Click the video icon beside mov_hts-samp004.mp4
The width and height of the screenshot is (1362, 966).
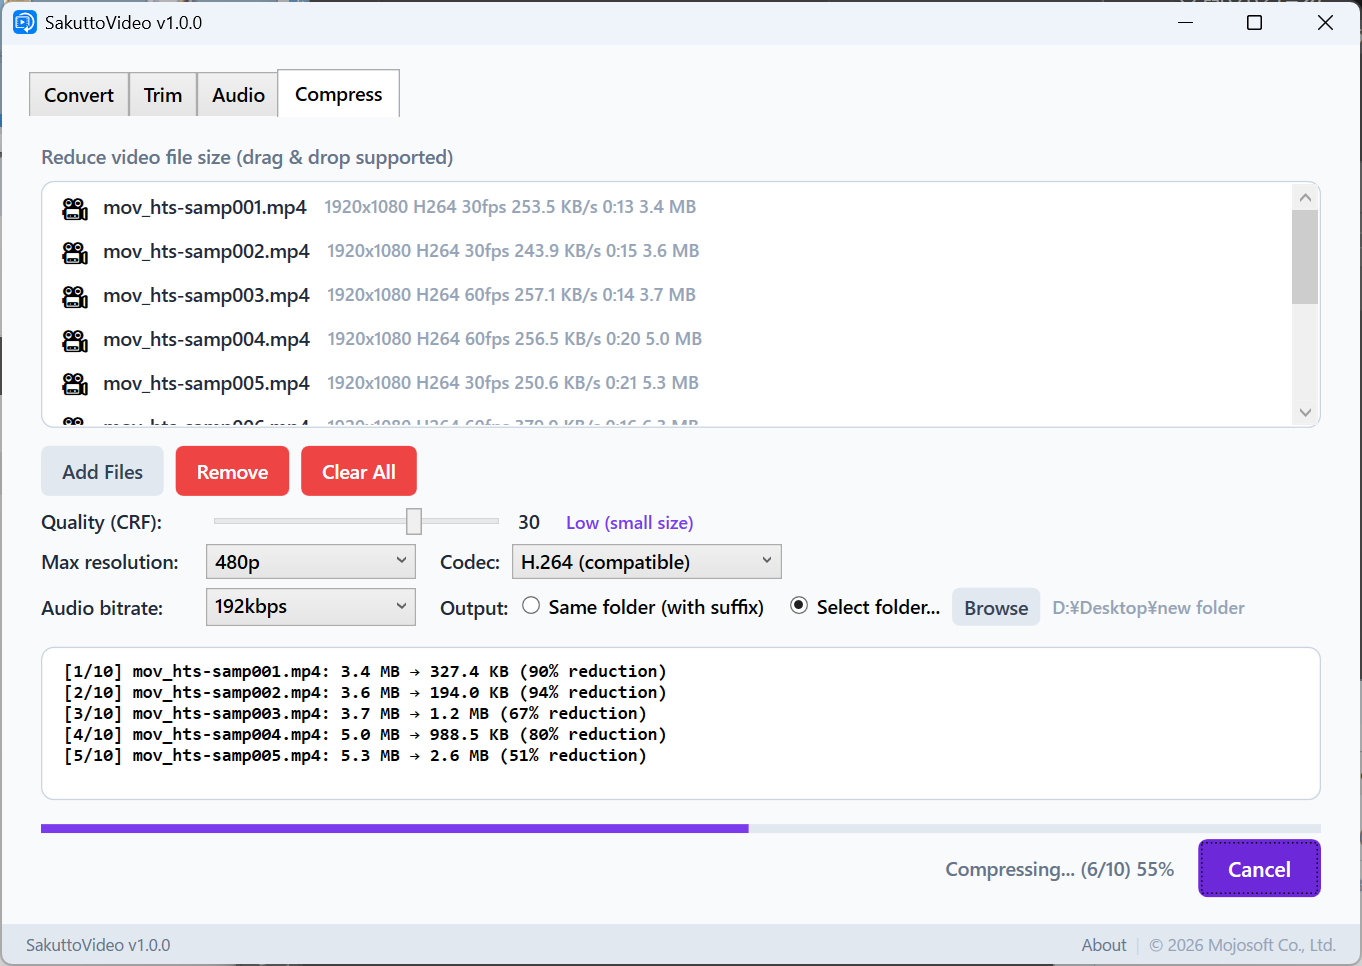[75, 340]
